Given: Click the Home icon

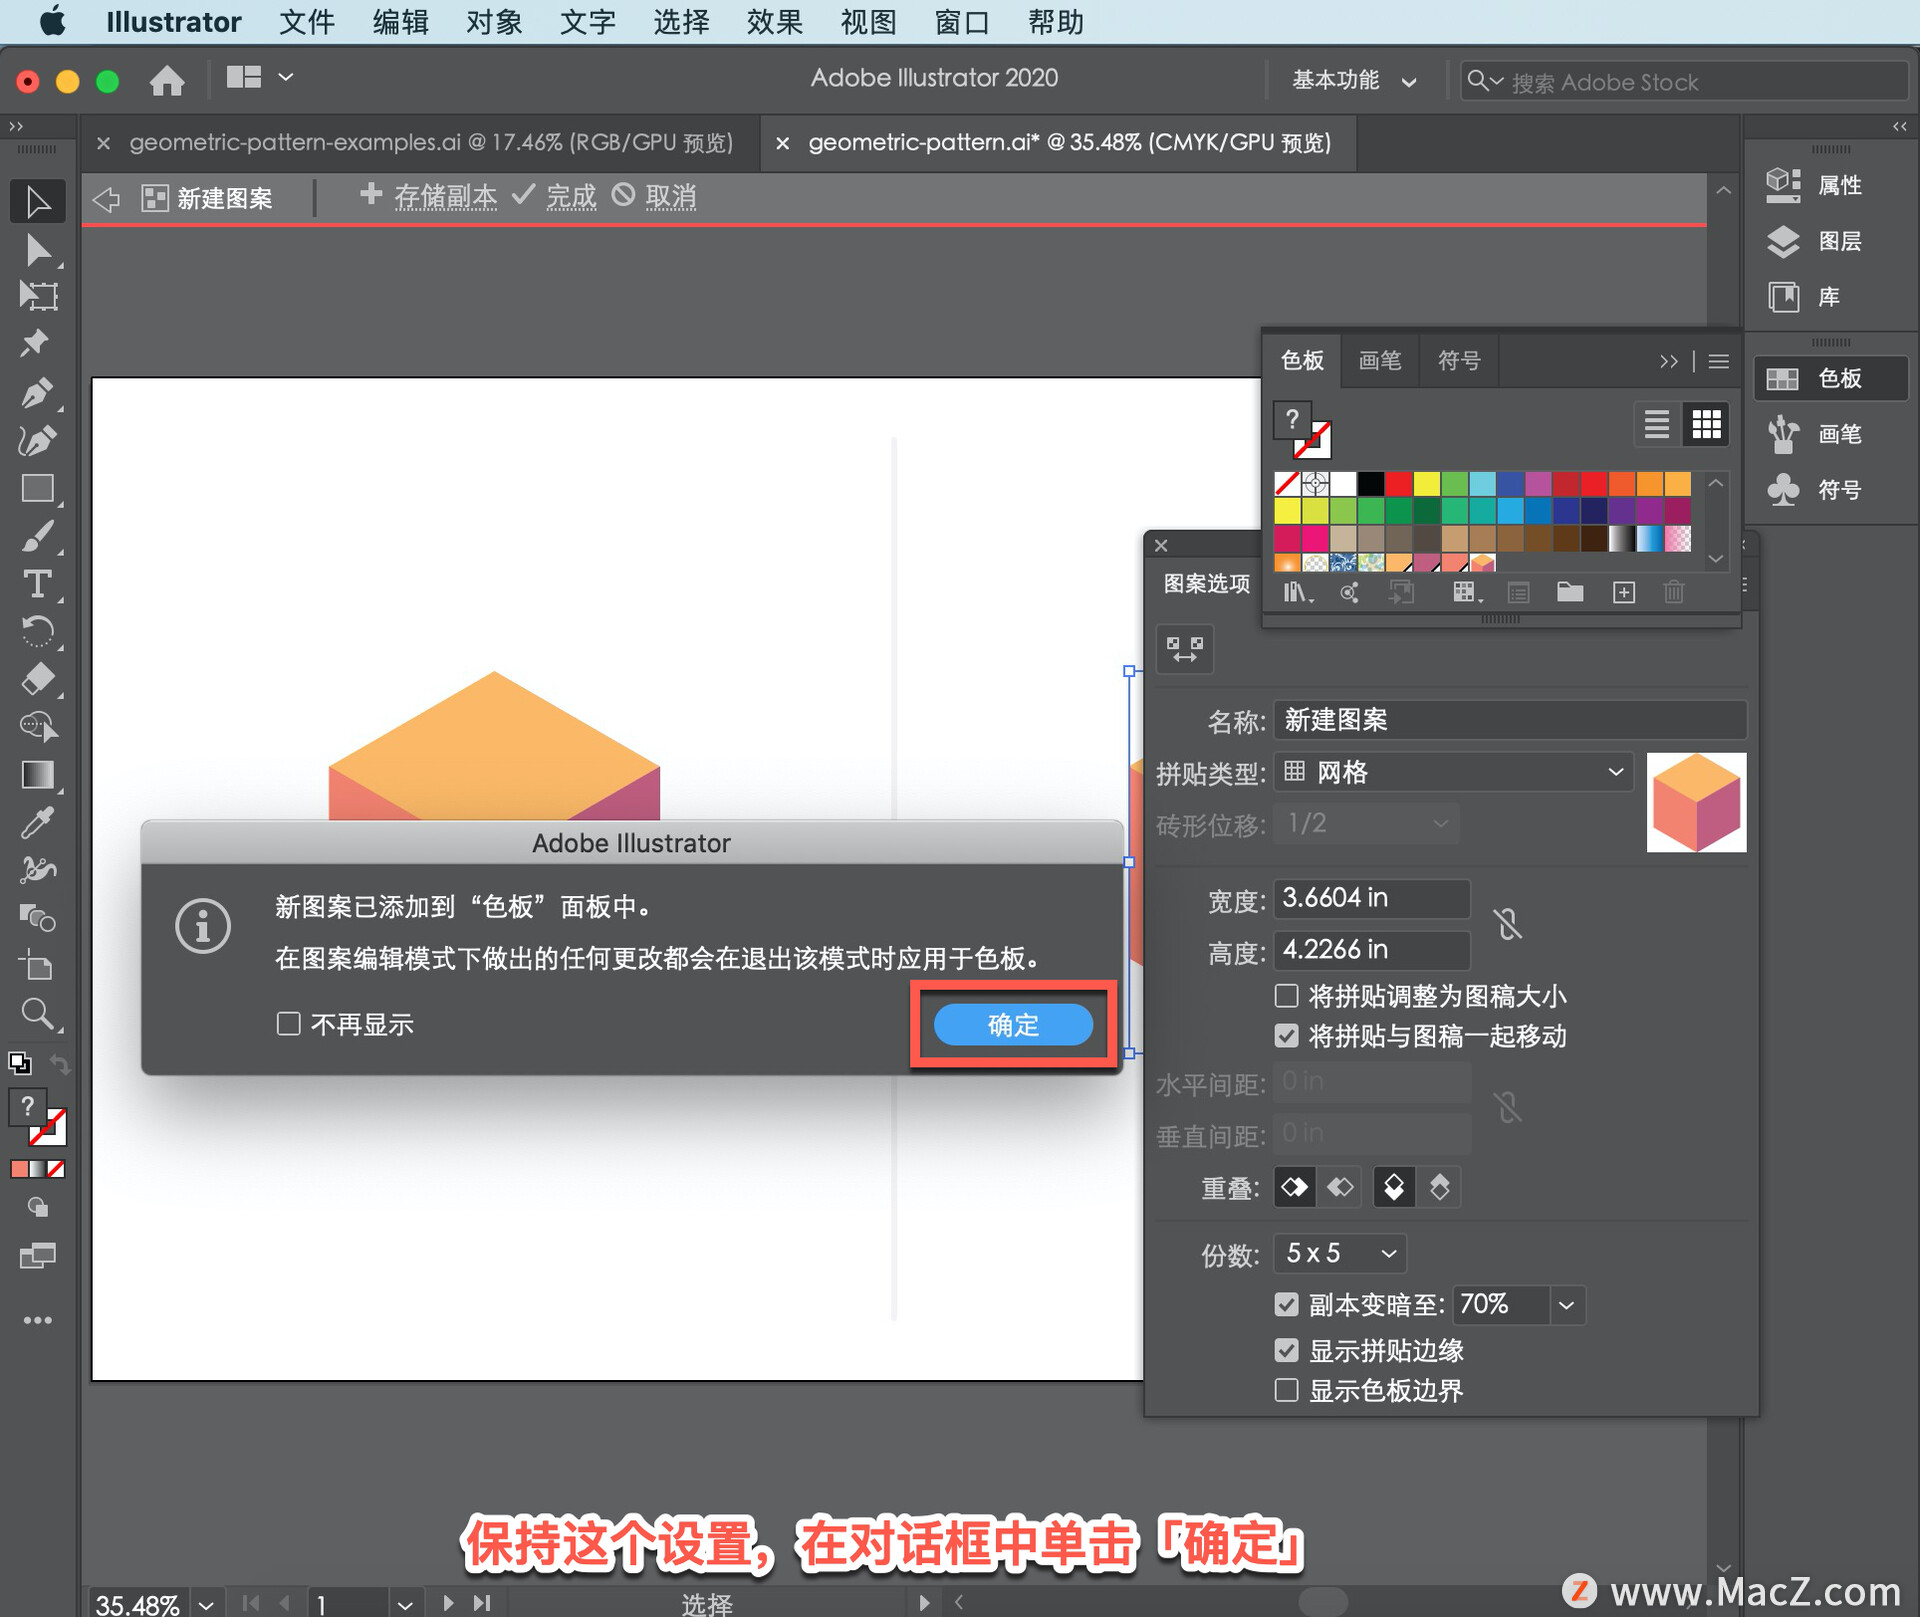Looking at the screenshot, I should pos(167,80).
